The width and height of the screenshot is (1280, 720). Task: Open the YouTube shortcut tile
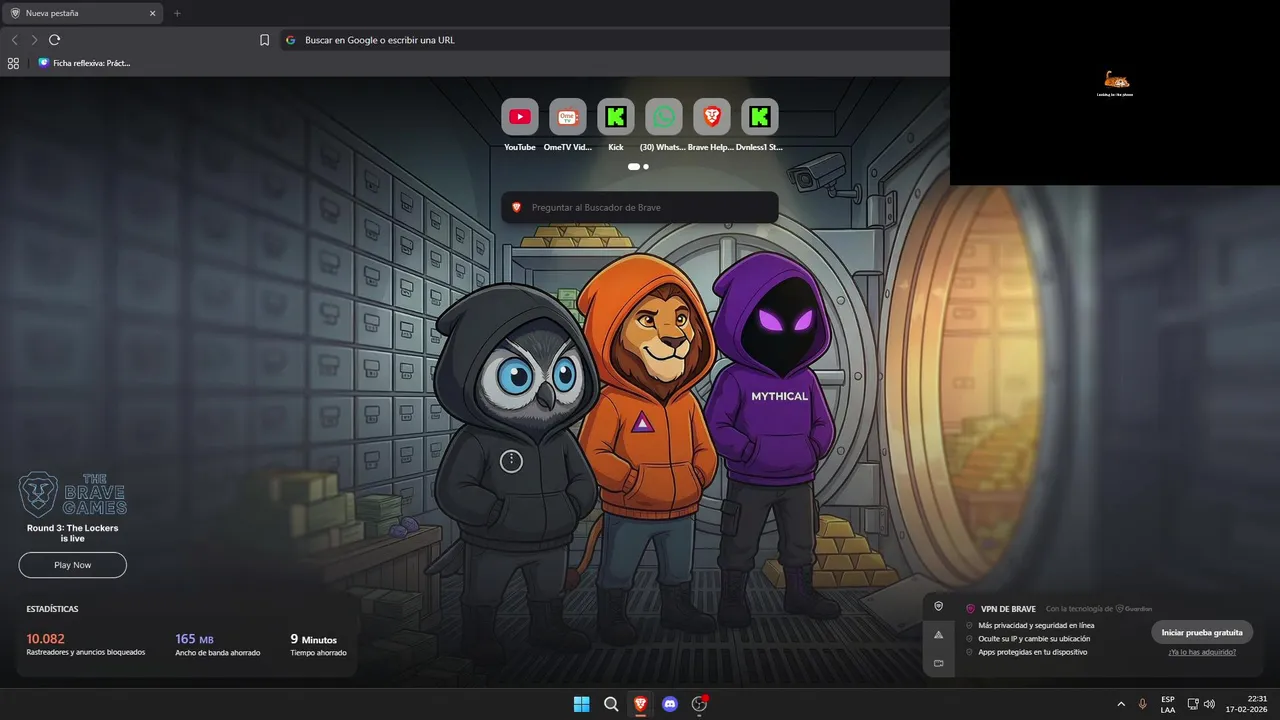tap(520, 117)
